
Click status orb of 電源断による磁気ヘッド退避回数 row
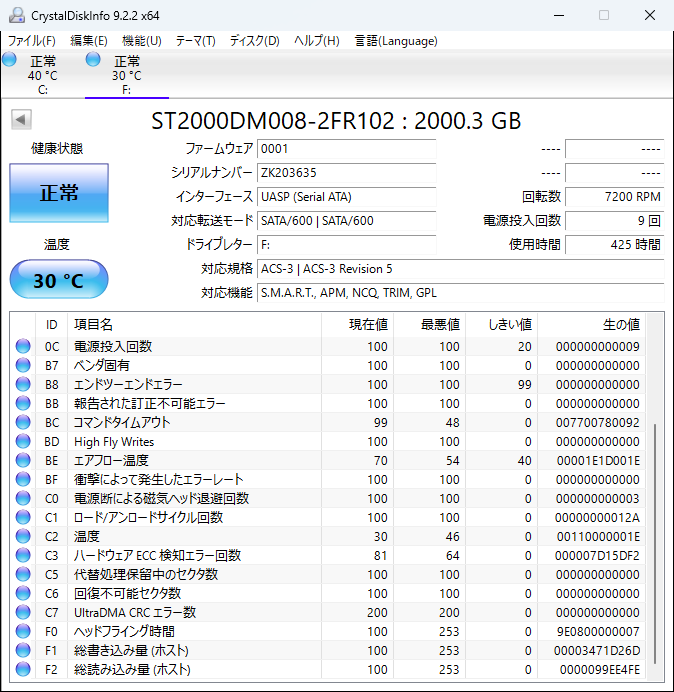pyautogui.click(x=23, y=498)
